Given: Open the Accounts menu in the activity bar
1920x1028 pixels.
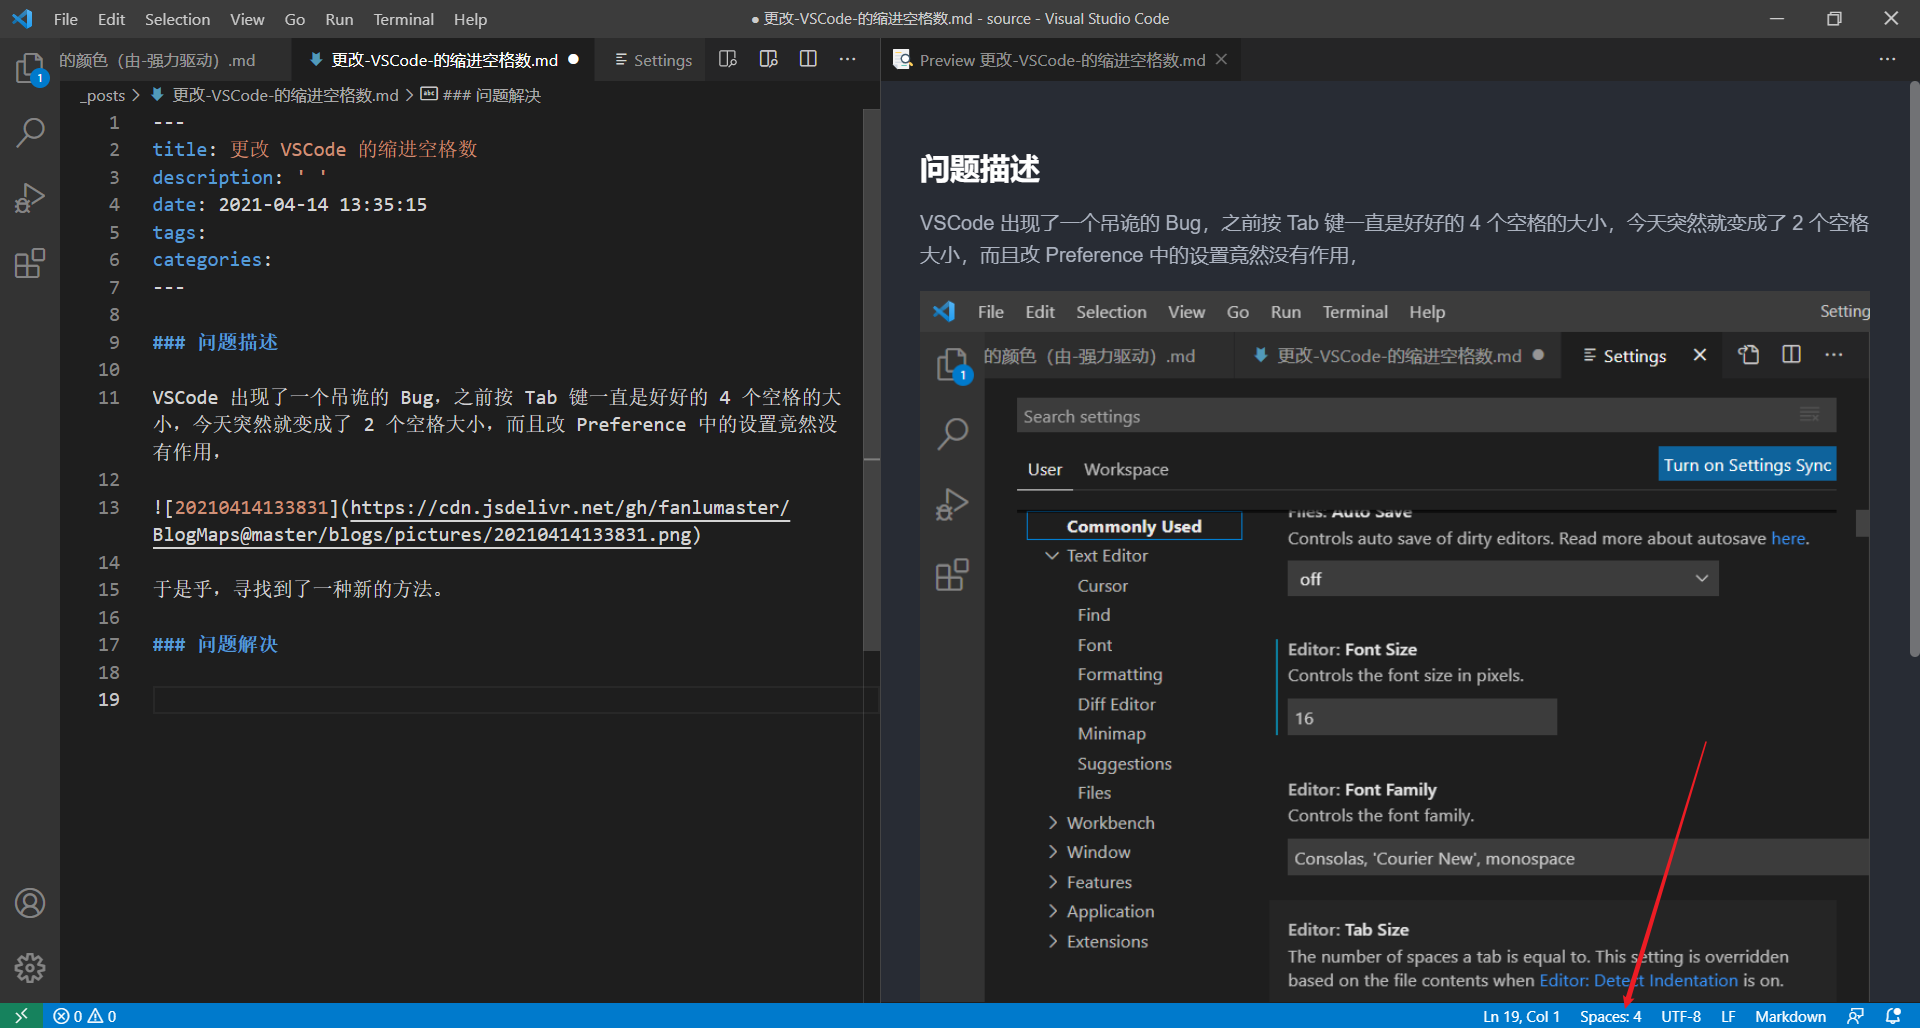Looking at the screenshot, I should [x=30, y=903].
